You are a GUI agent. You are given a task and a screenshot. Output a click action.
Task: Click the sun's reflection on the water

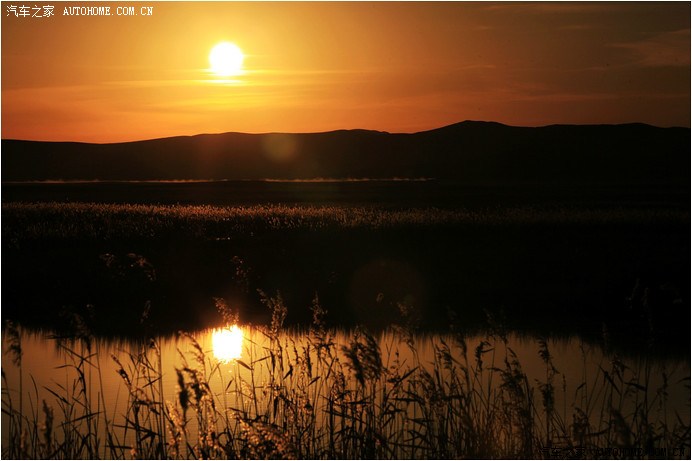tap(227, 343)
